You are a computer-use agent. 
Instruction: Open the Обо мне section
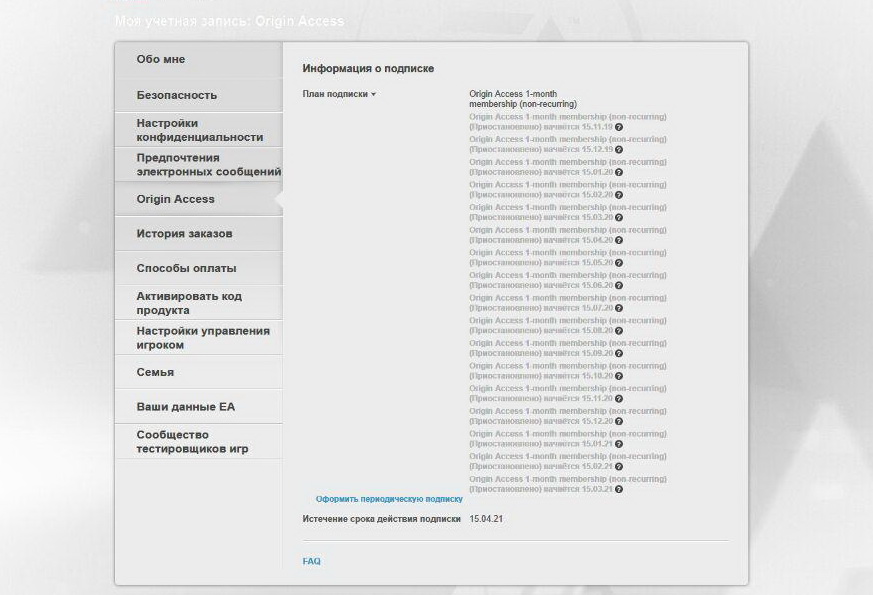[x=199, y=60]
